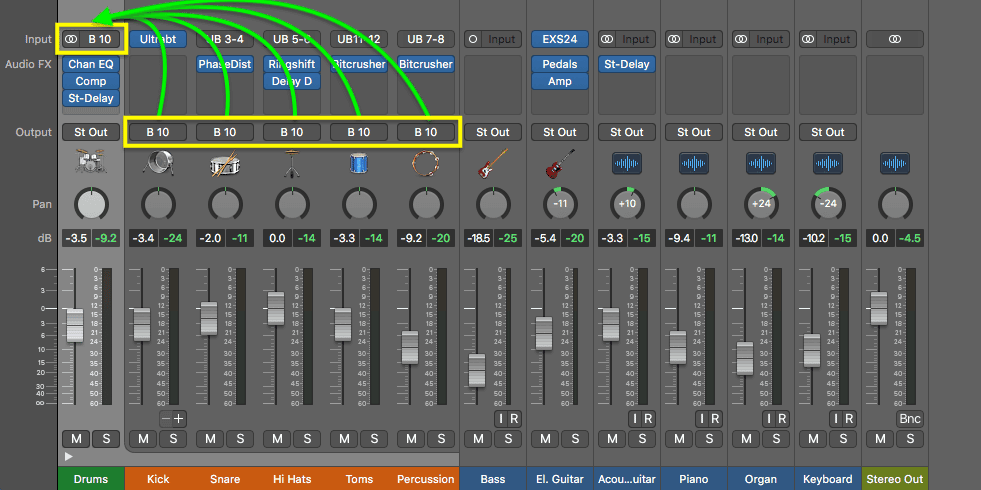Click the Stereo Out format icon

coord(895,39)
